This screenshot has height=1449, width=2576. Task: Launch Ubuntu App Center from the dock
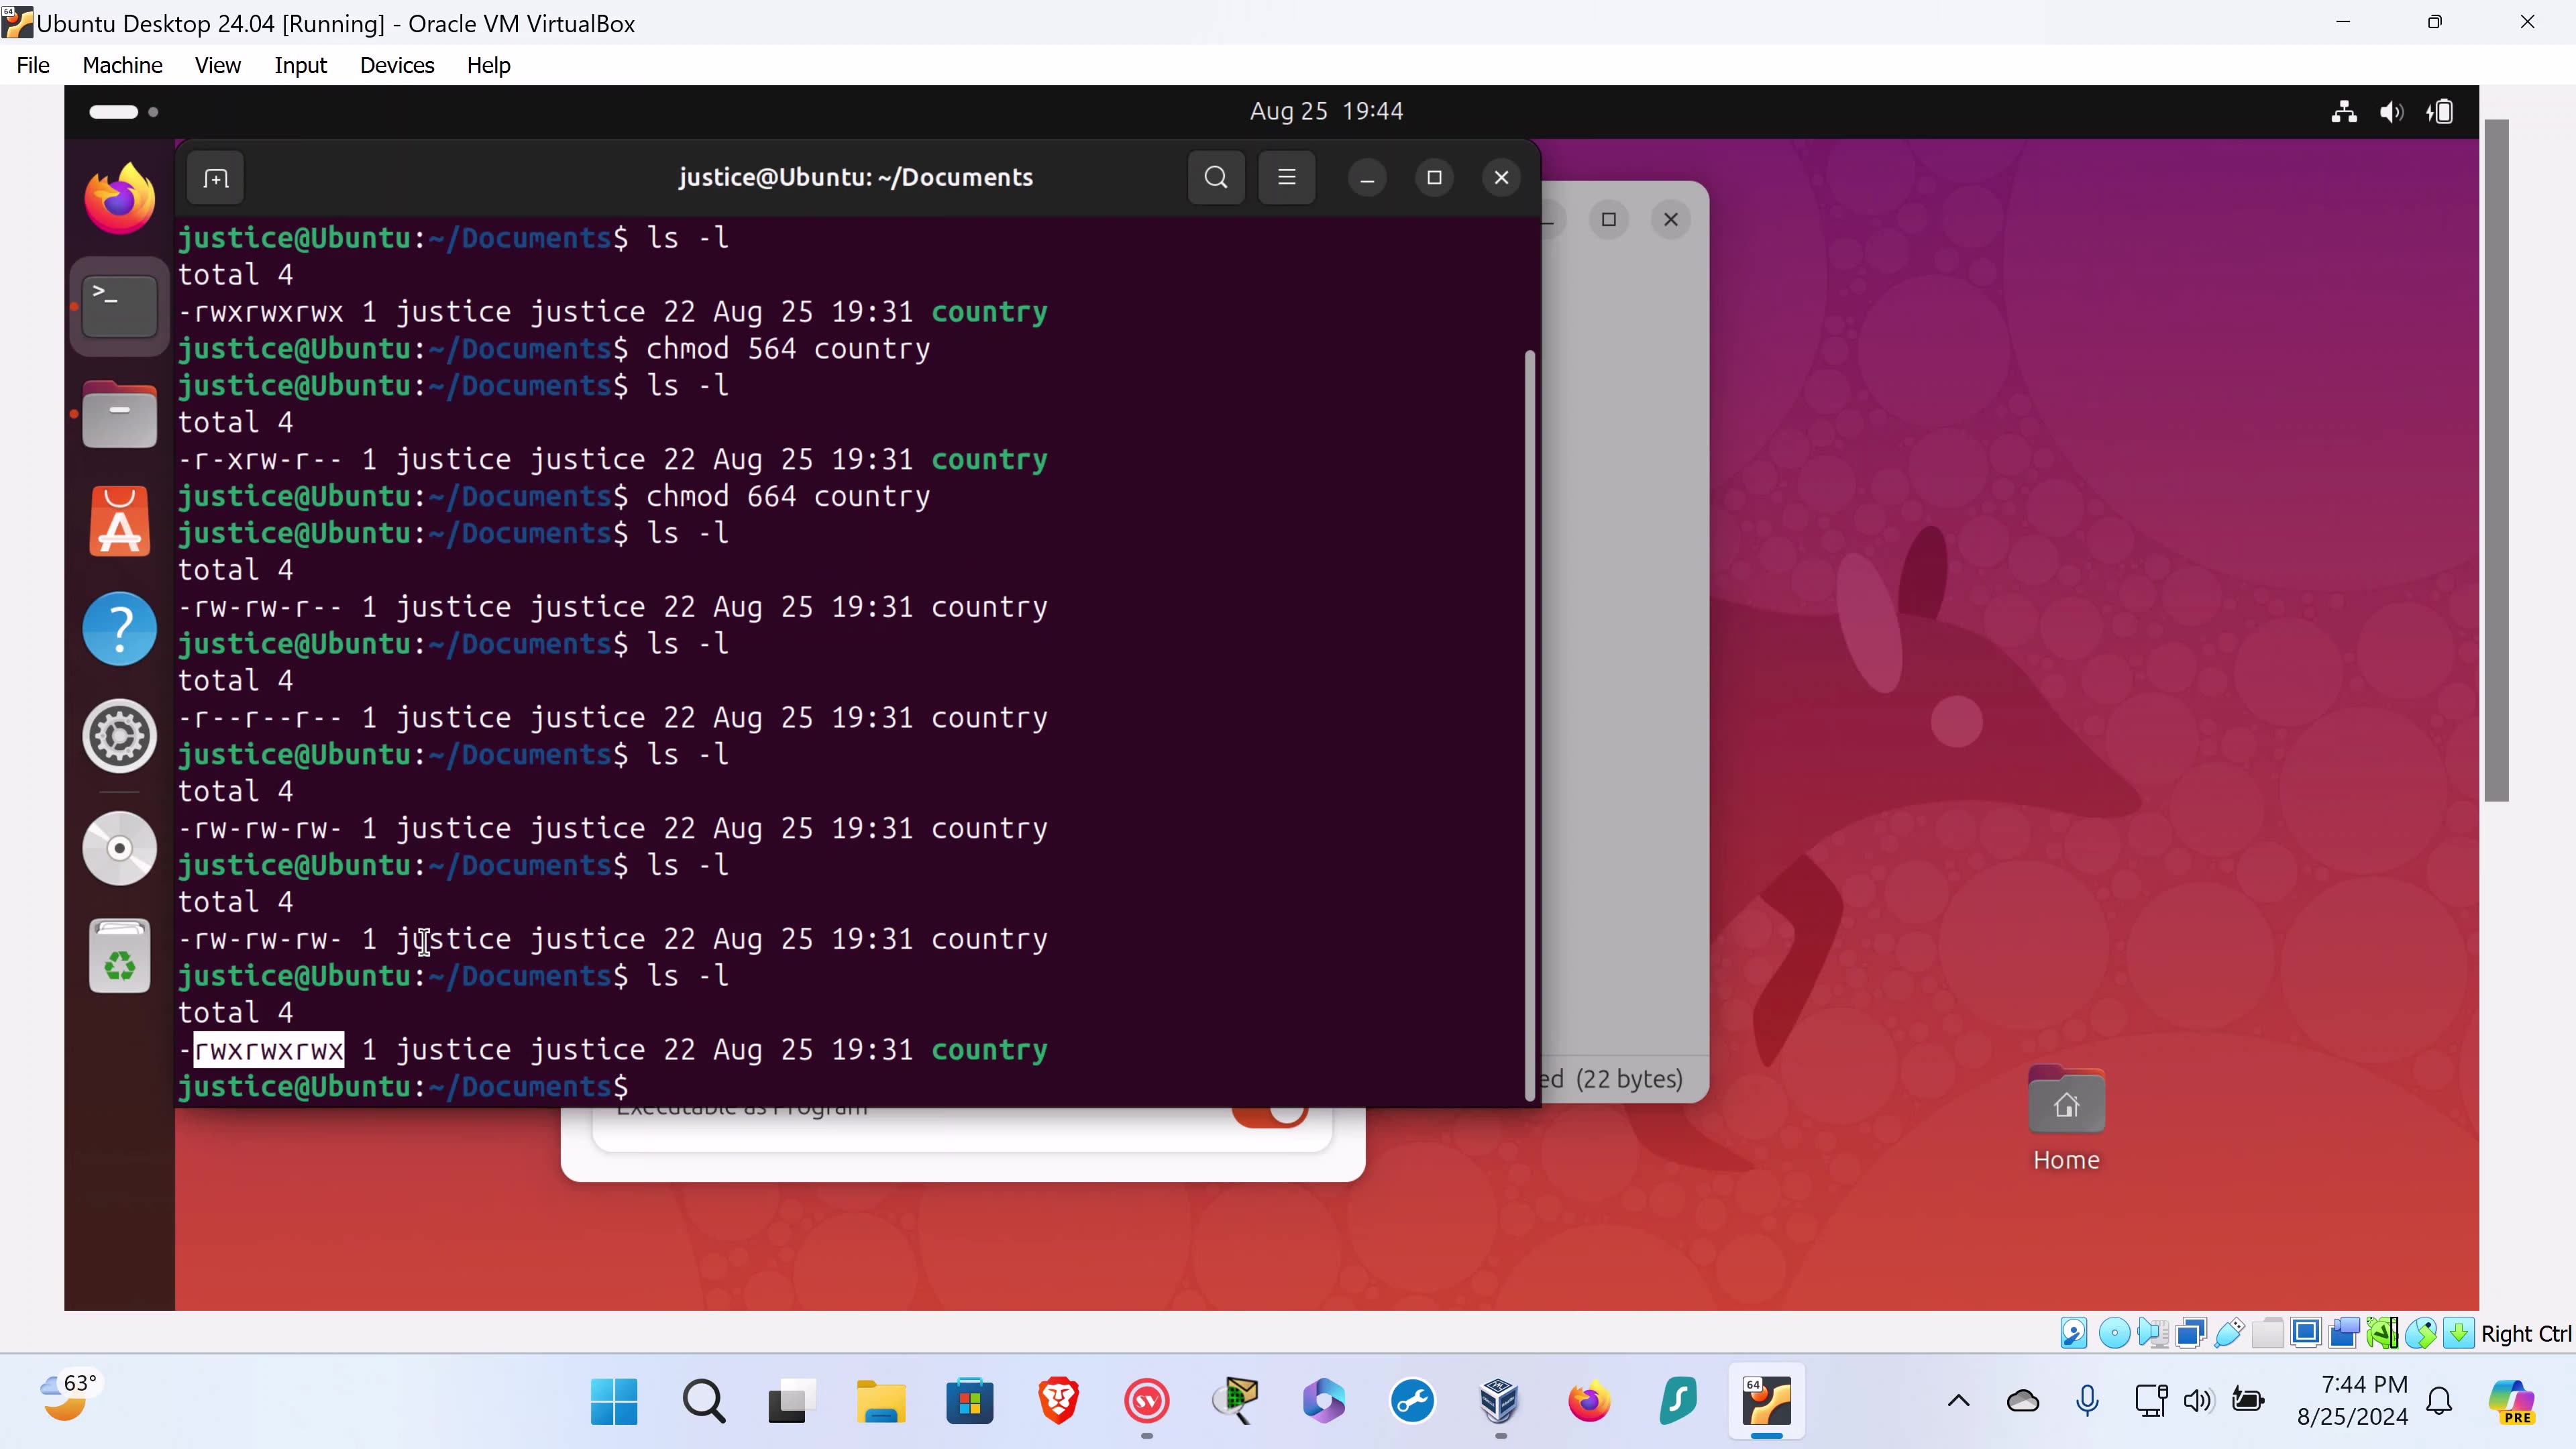118,519
